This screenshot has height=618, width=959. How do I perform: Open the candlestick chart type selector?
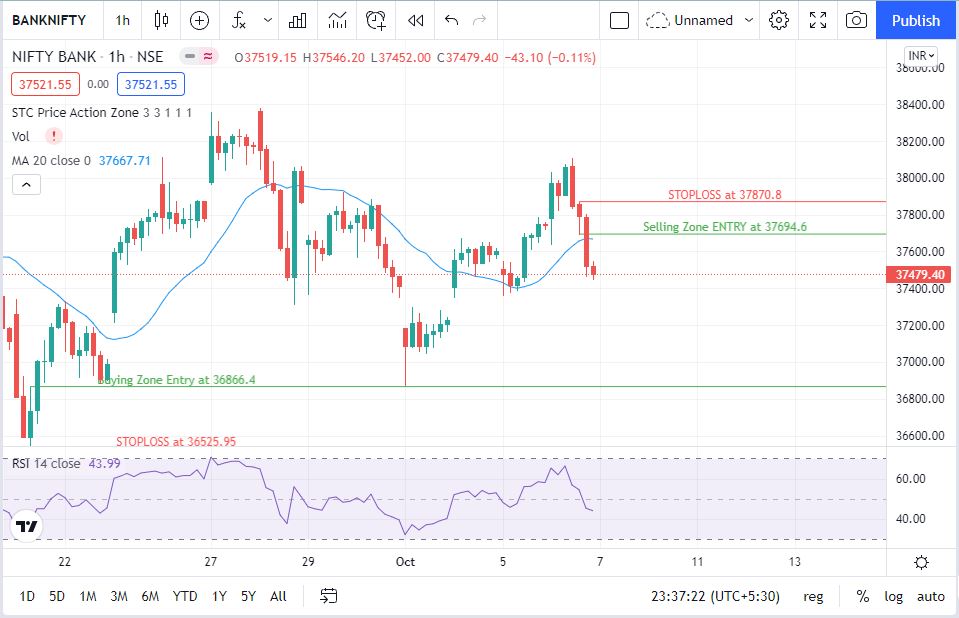point(161,20)
